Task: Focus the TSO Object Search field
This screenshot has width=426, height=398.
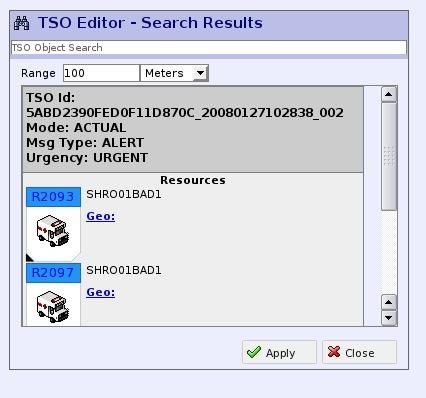Action: pyautogui.click(x=209, y=48)
